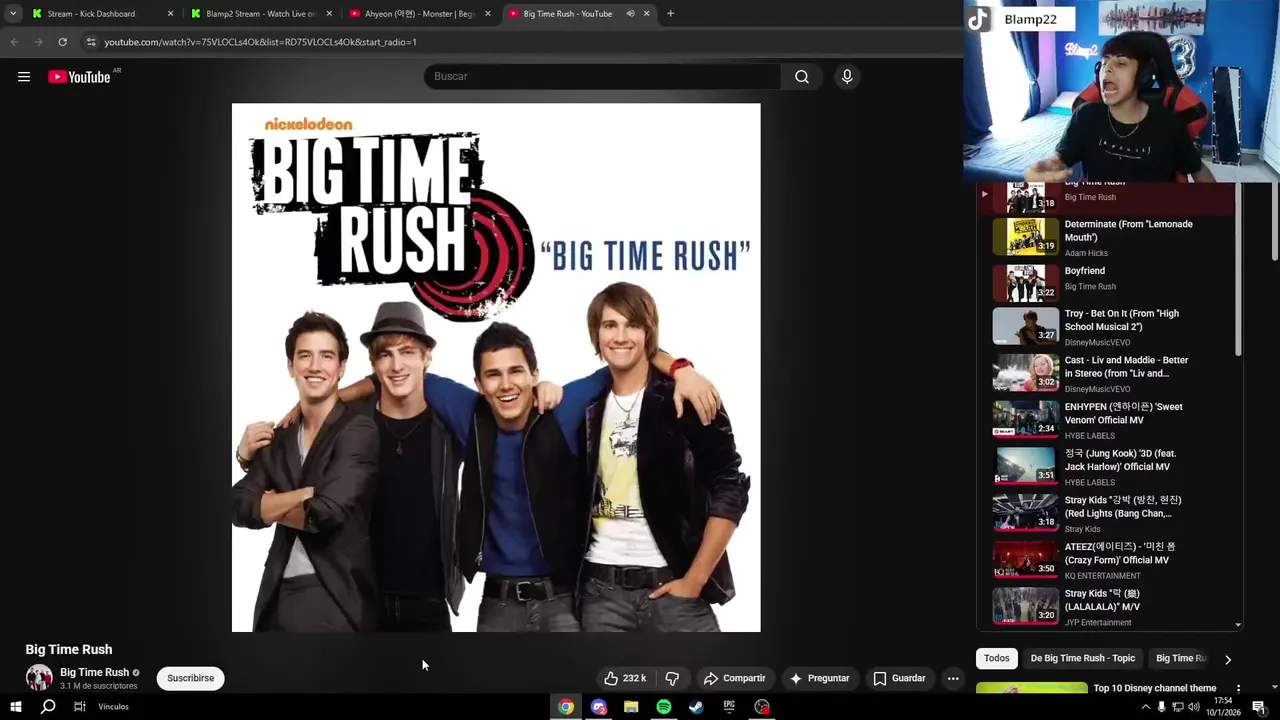Show hidden system tray icons
Screen dimensions: 1280x720
[x=1145, y=707]
